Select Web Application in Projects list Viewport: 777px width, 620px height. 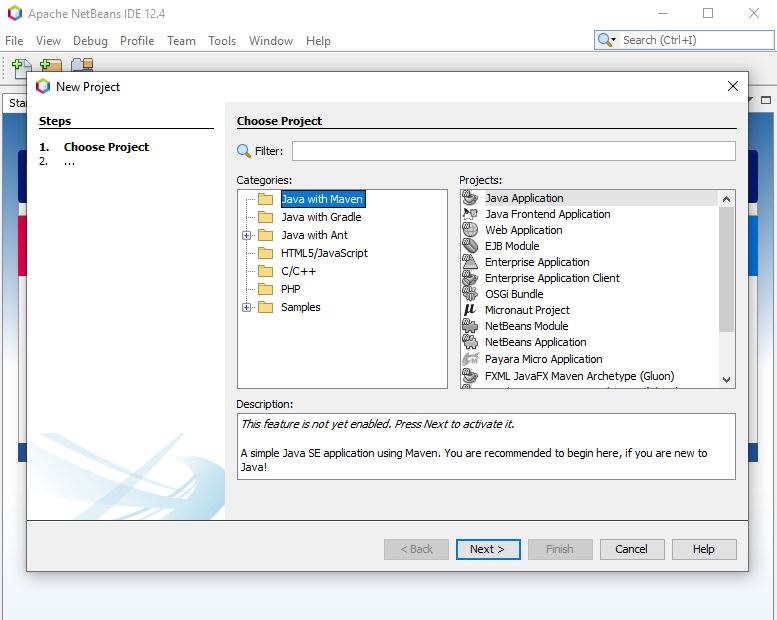(524, 230)
